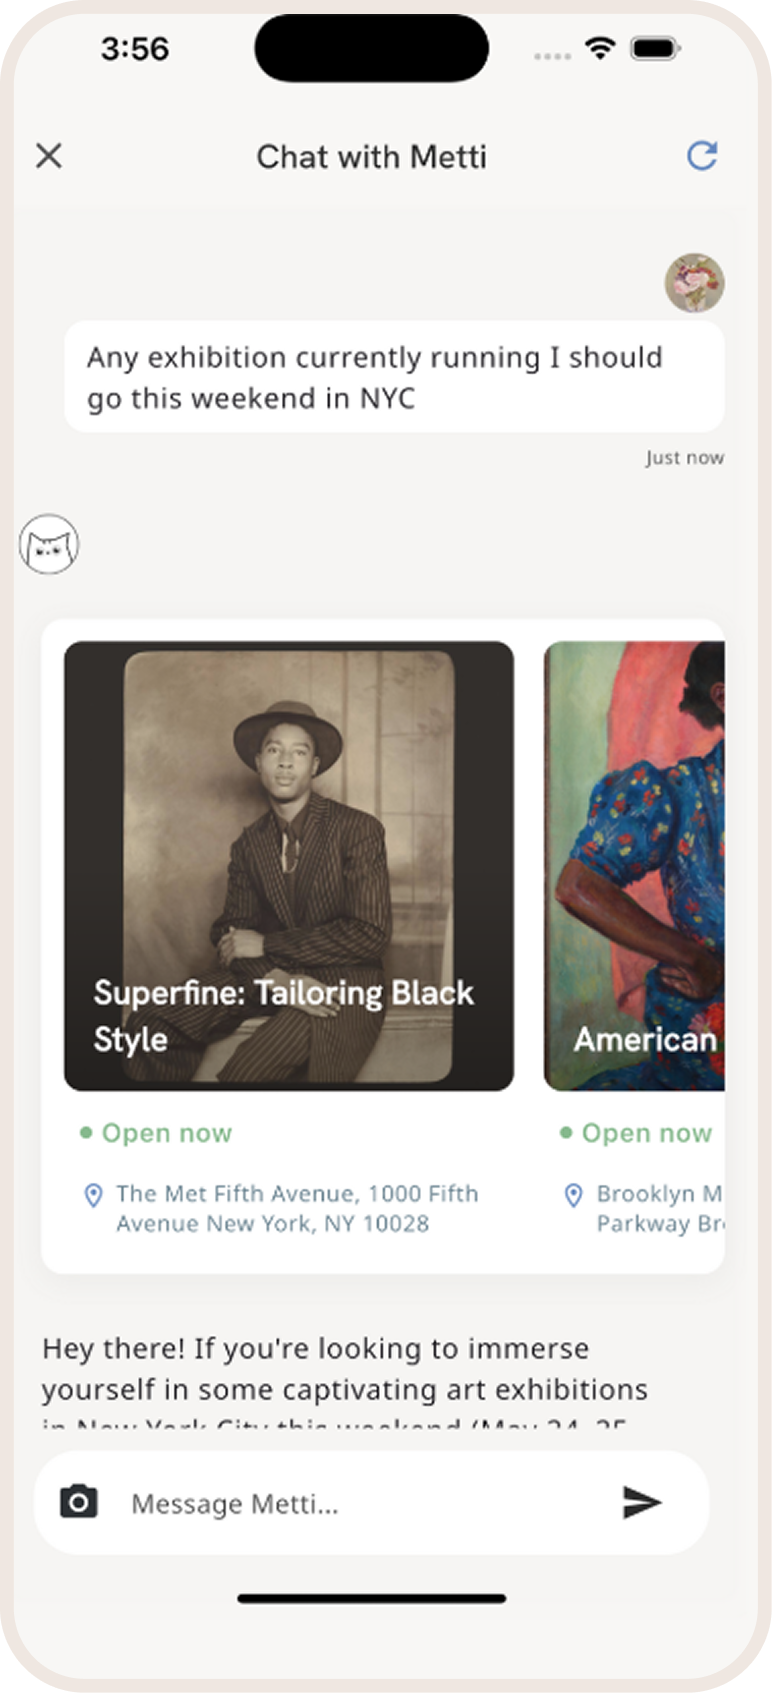This screenshot has width=772, height=1693.
Task: Tap Metti's Hey there reply text
Action: tap(344, 1370)
